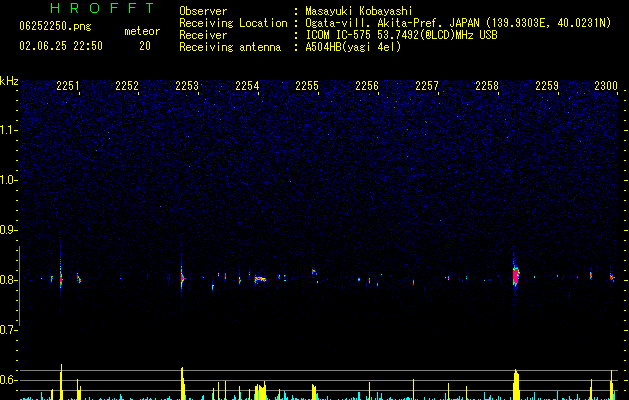Click the "Receiving antenna" label
This screenshot has width=629, height=400.
(230, 47)
